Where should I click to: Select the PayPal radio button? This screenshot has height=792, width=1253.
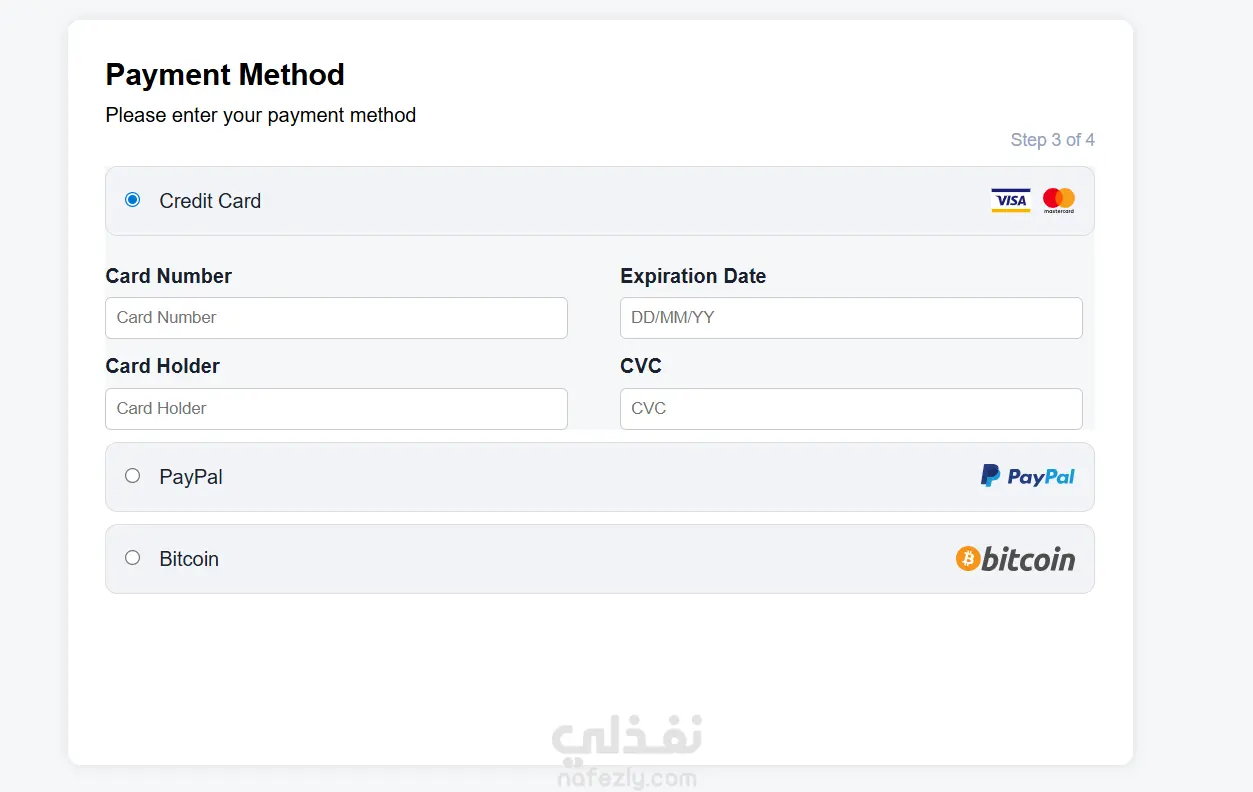click(132, 476)
